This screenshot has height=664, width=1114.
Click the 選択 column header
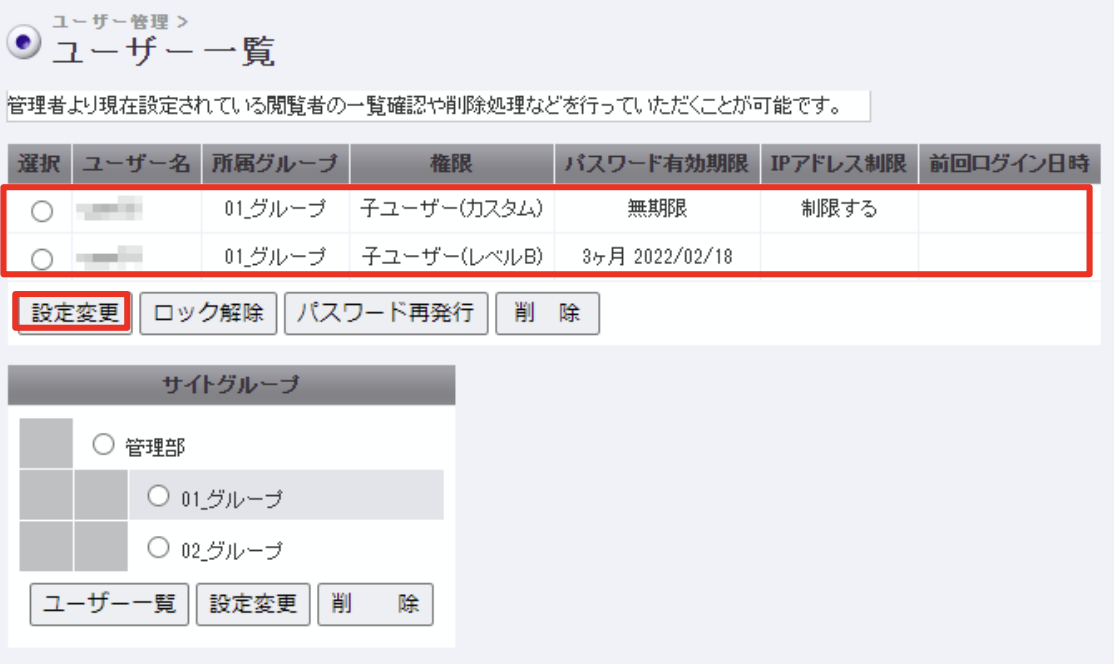[x=39, y=164]
